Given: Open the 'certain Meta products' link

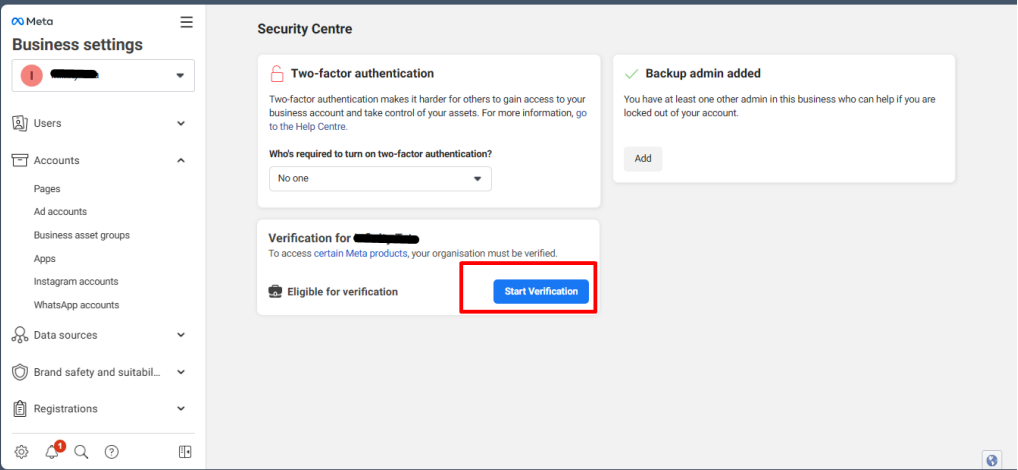Looking at the screenshot, I should (360, 253).
